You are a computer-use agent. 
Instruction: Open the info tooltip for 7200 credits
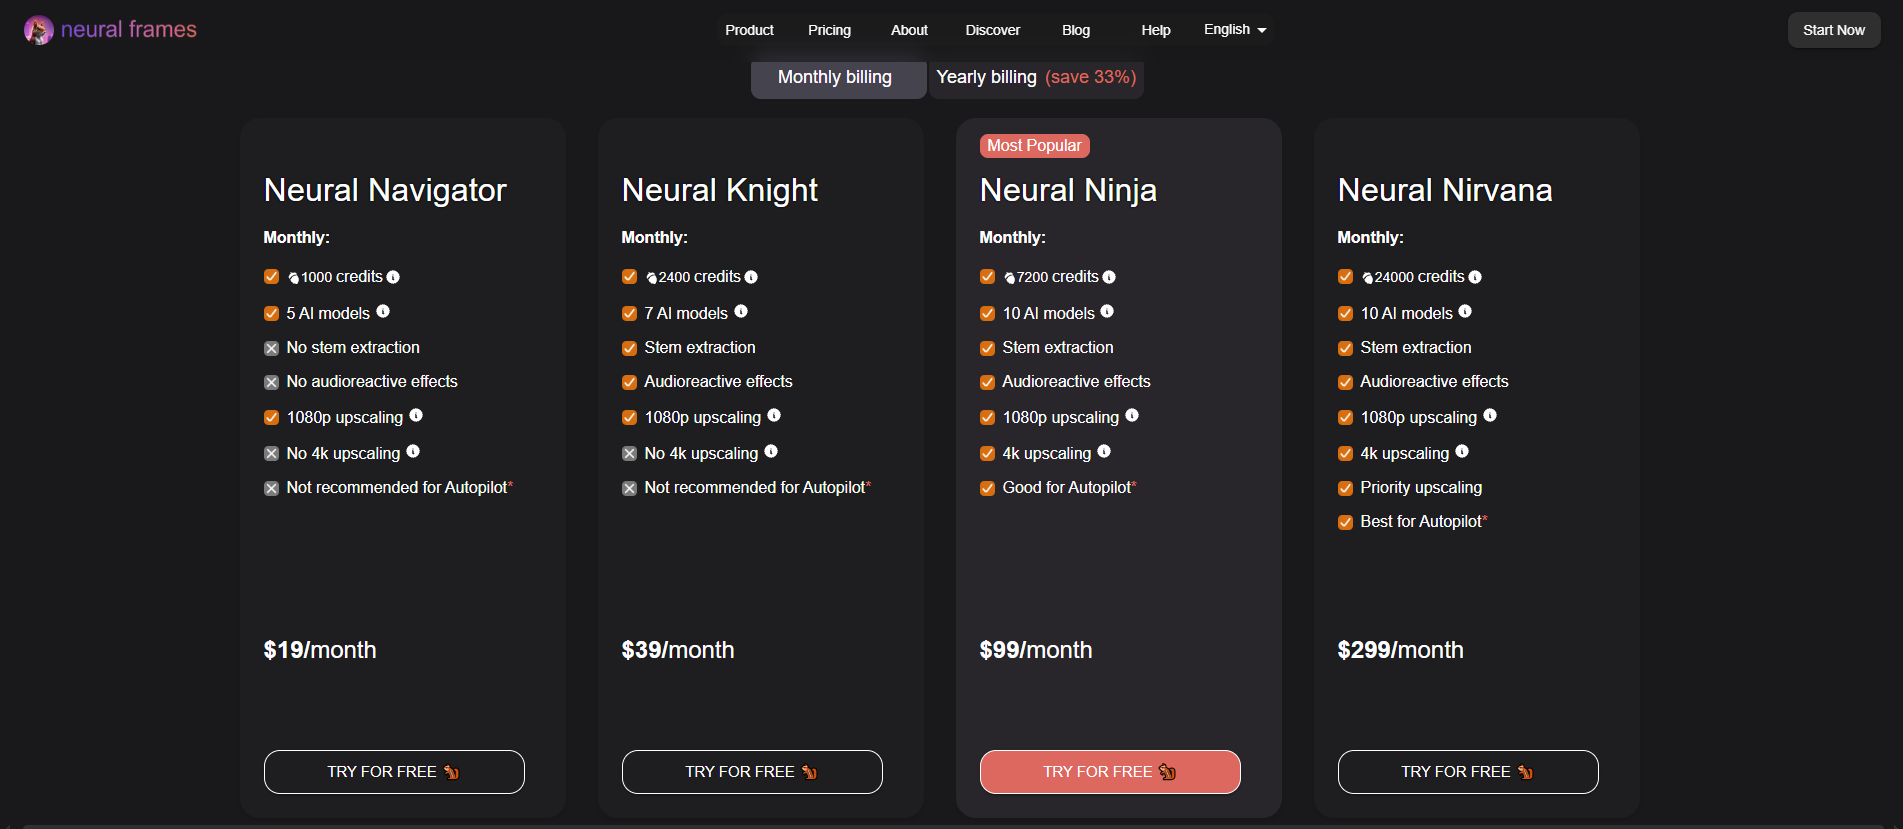pyautogui.click(x=1110, y=277)
